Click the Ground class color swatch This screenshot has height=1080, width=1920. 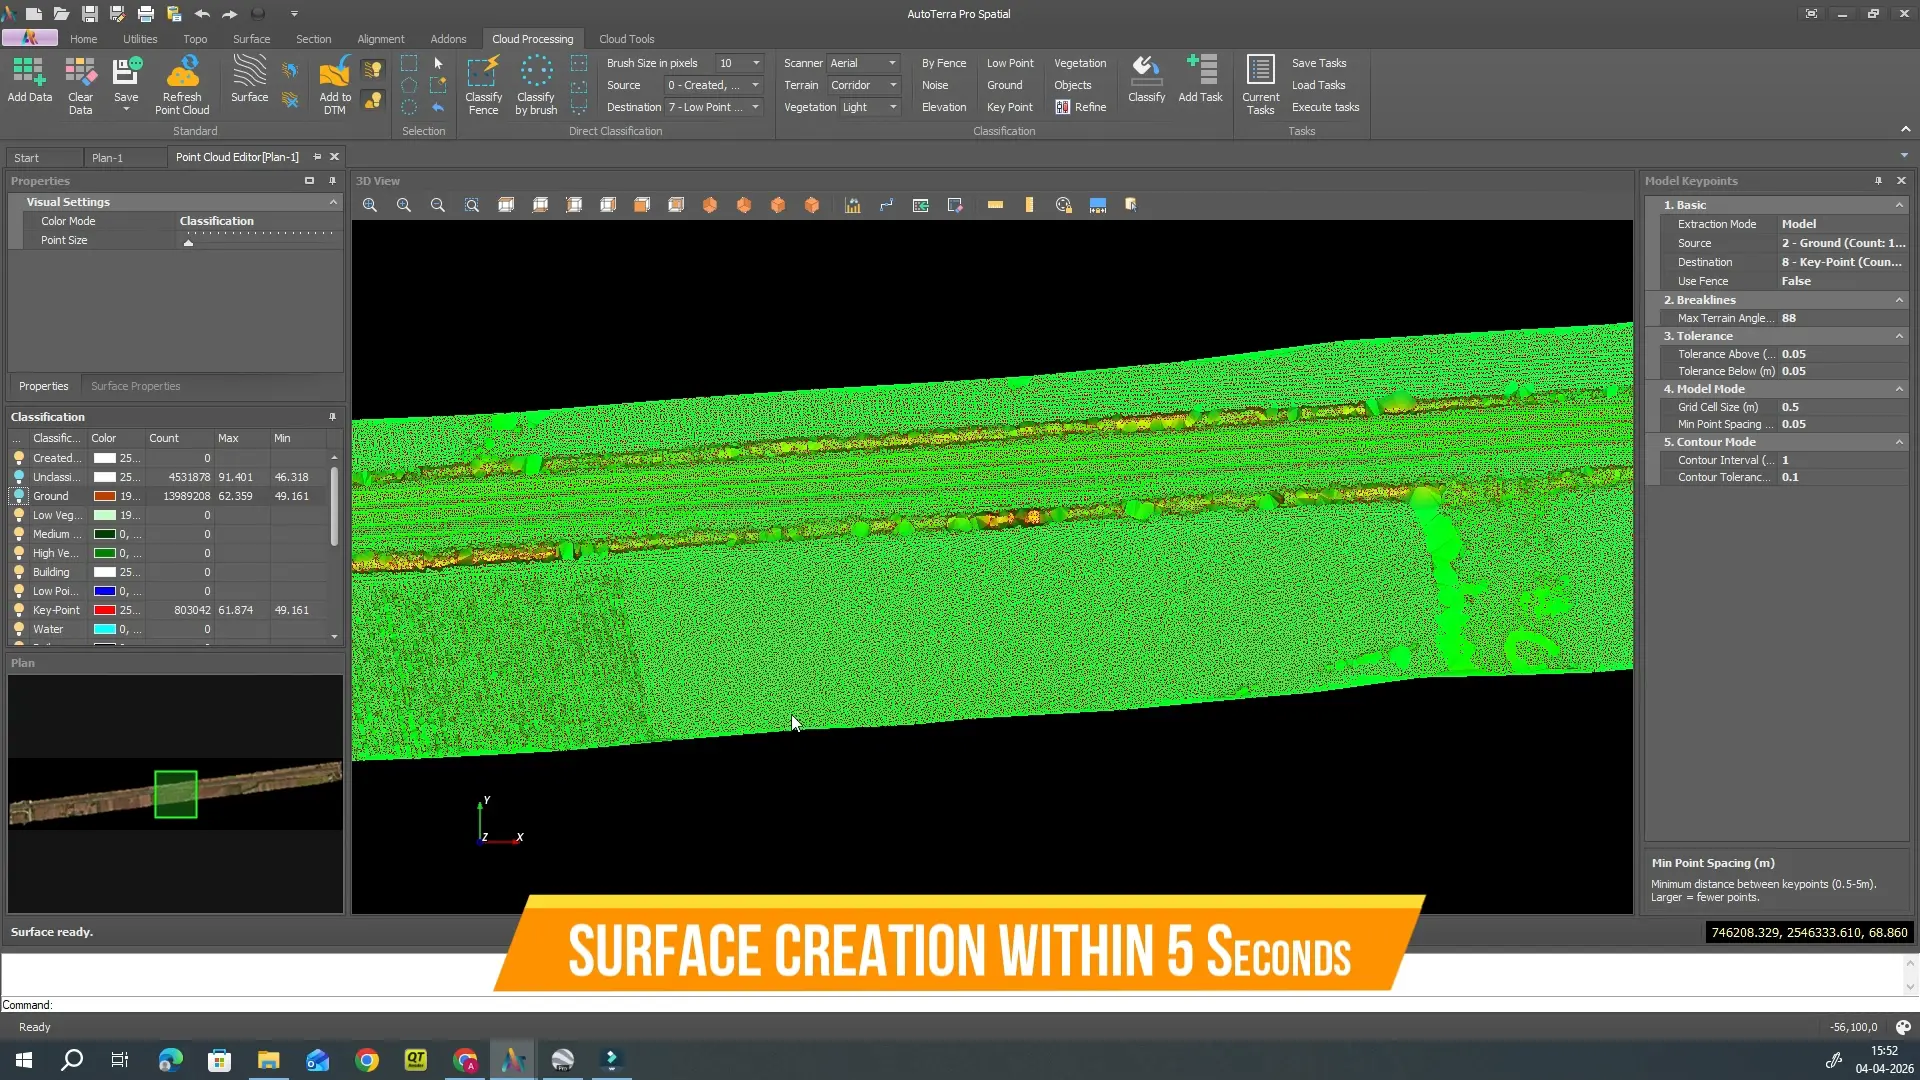coord(105,496)
